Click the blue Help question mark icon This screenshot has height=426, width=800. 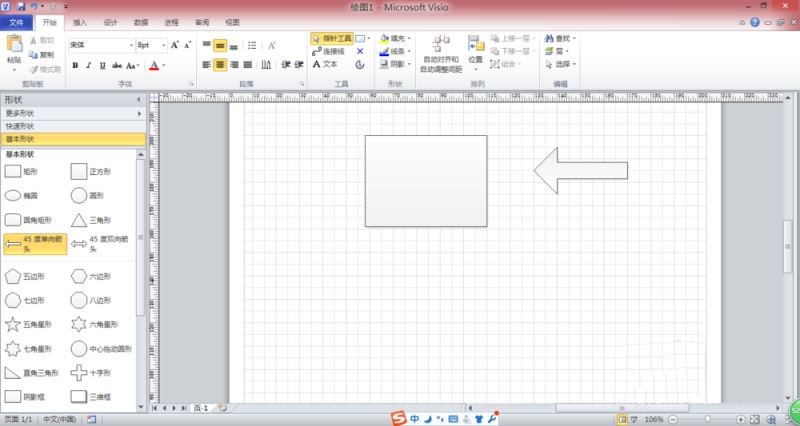tap(755, 22)
